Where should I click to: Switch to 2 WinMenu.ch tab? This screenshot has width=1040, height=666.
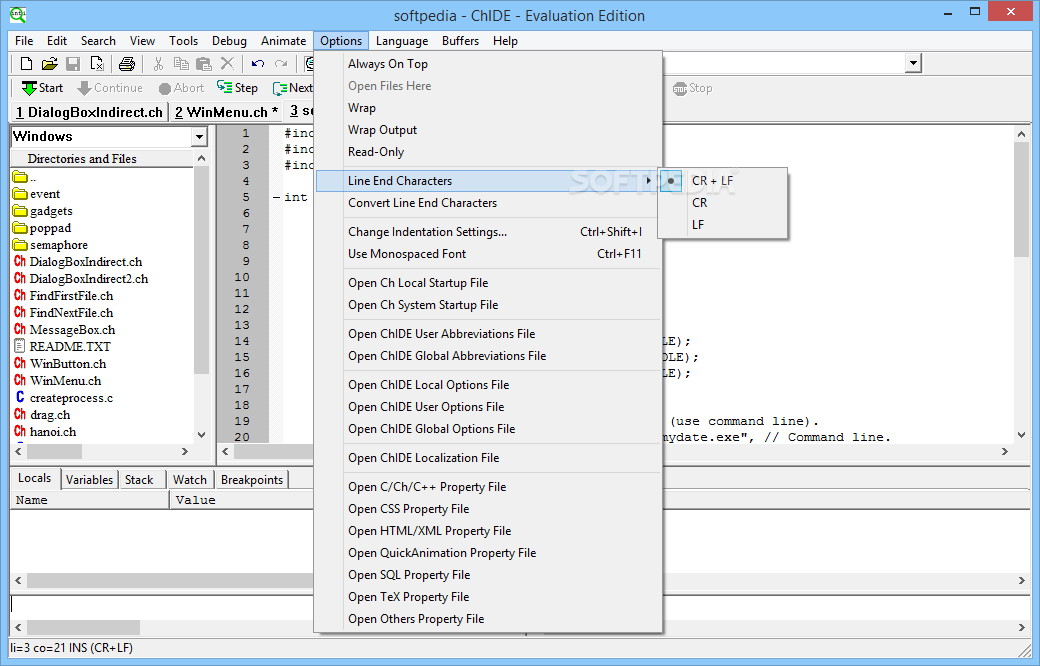click(226, 112)
